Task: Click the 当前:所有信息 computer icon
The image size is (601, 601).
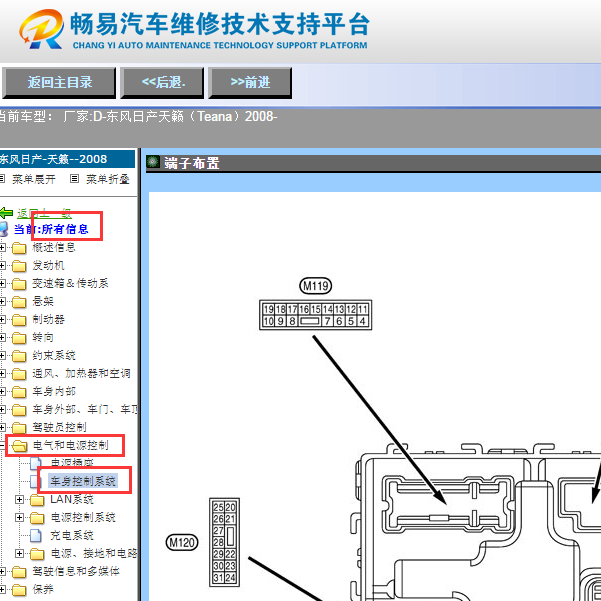Action: [x=4, y=229]
